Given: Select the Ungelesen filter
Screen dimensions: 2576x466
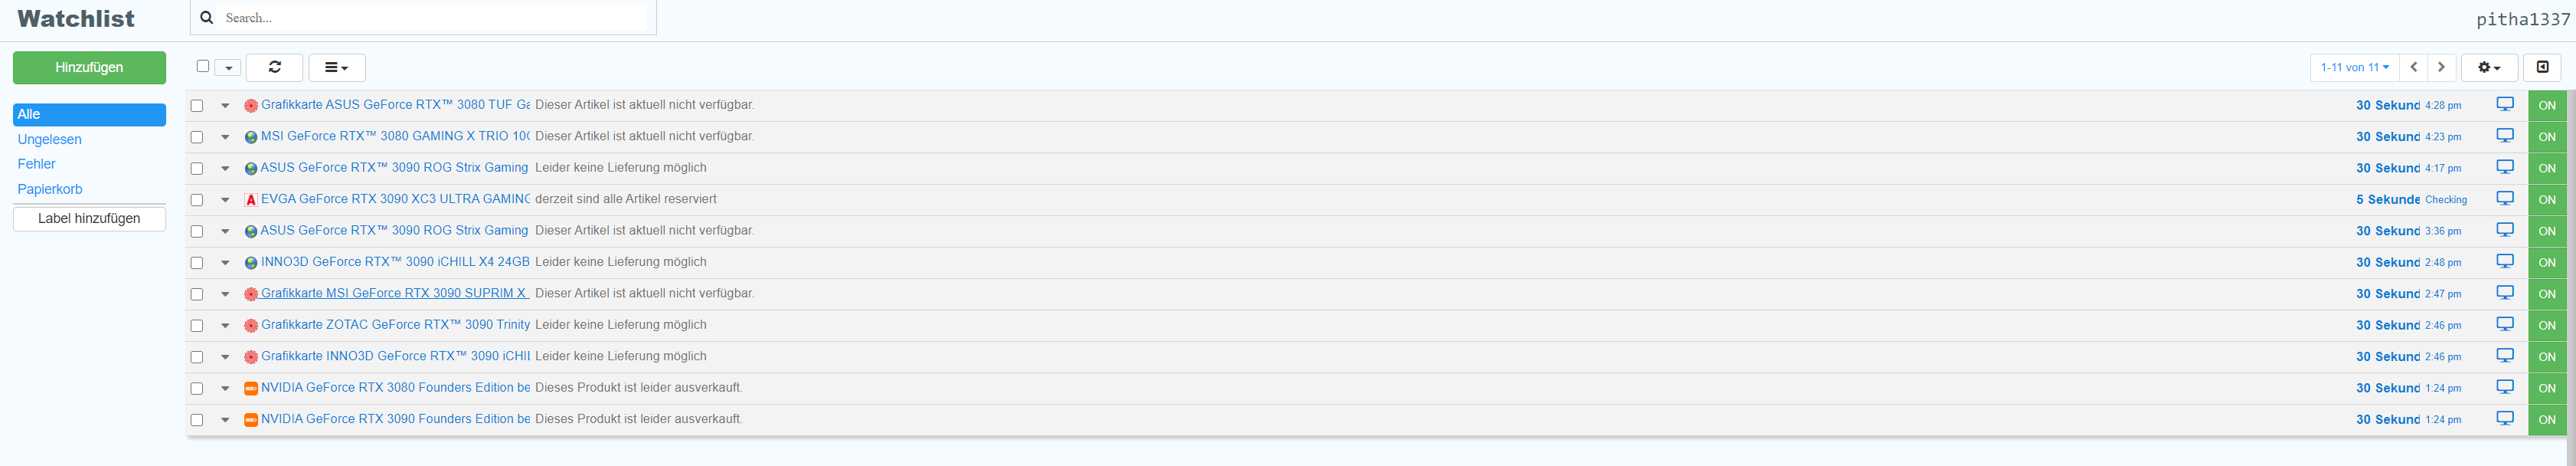Looking at the screenshot, I should point(50,139).
